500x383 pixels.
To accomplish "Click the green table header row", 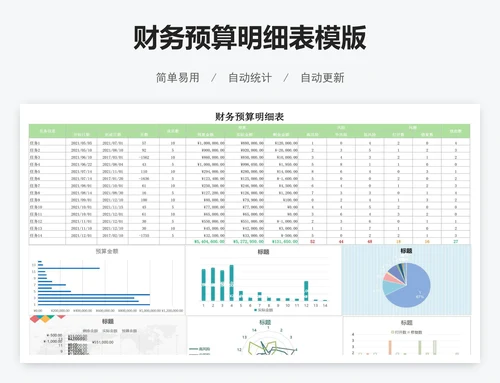I will (x=249, y=131).
